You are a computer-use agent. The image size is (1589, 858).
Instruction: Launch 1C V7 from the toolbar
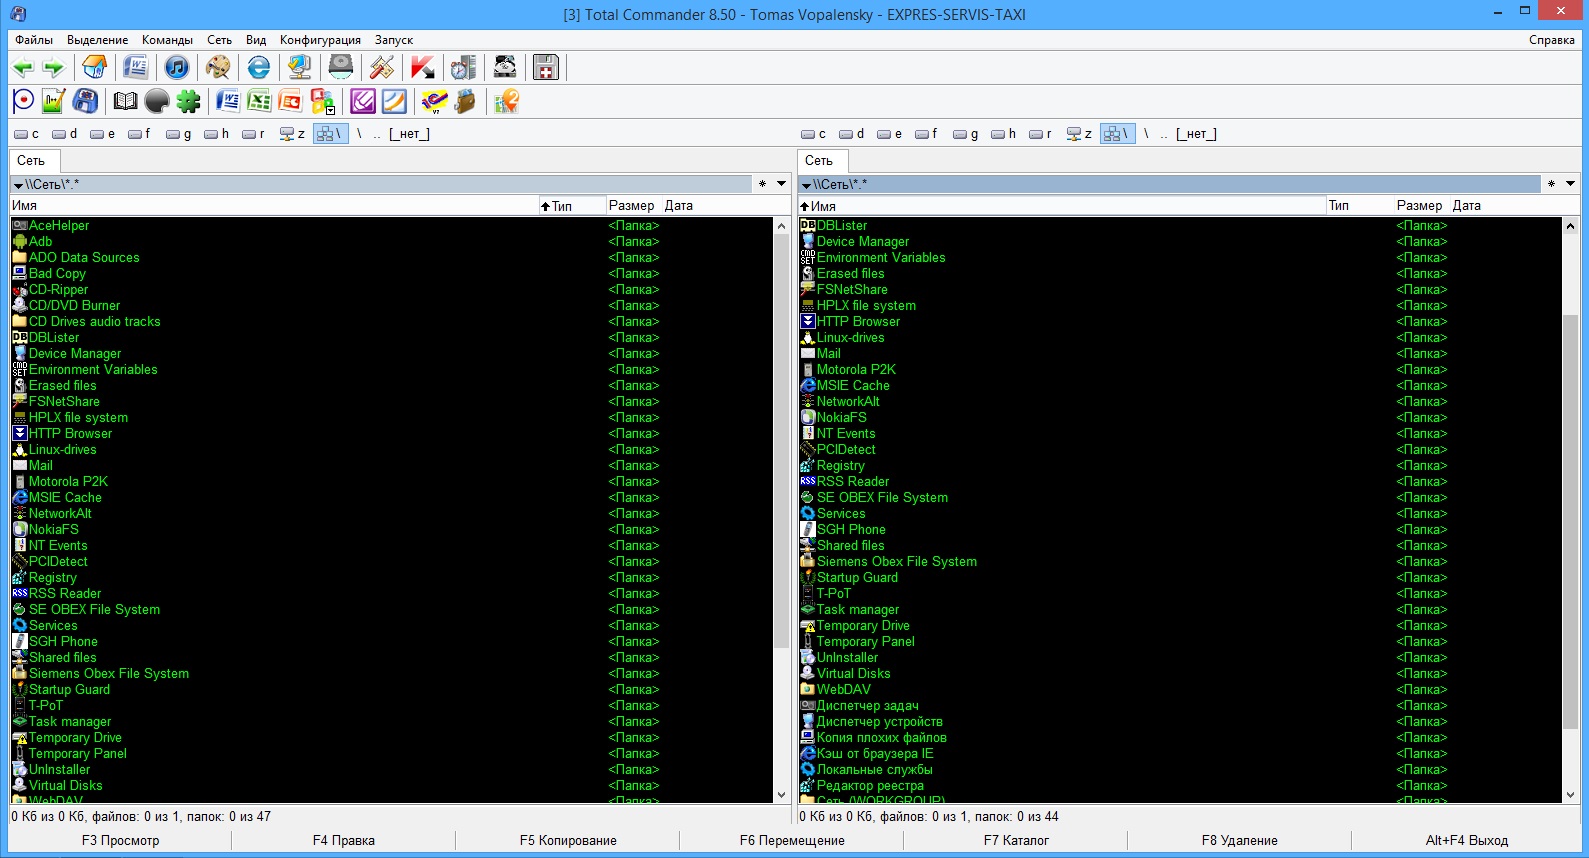[x=434, y=101]
